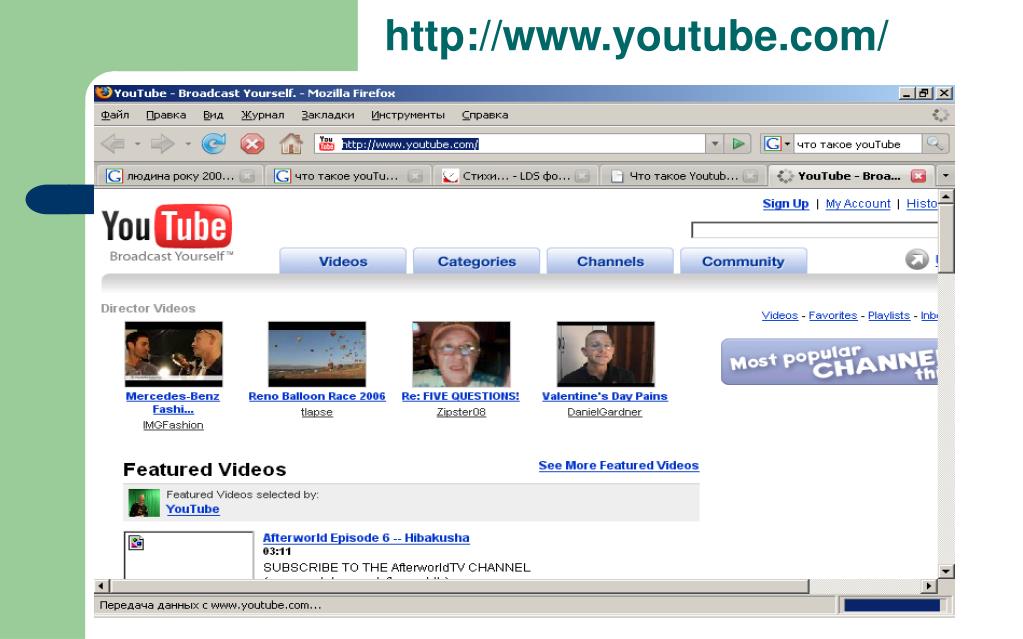
Task: Open the Закладки menu
Action: click(328, 115)
